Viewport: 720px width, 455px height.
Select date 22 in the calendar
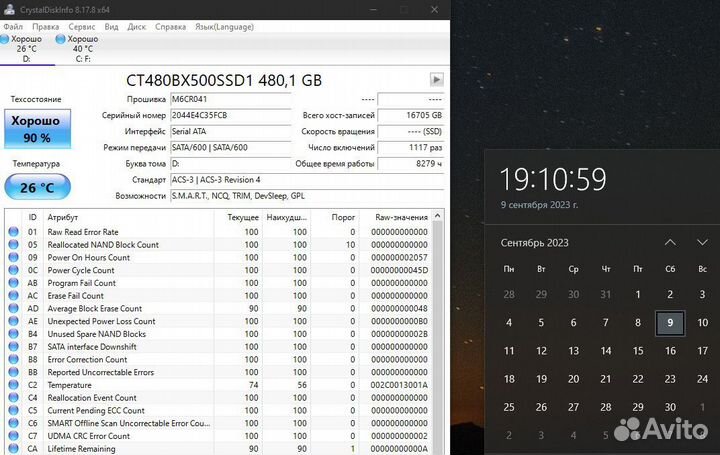click(x=638, y=379)
